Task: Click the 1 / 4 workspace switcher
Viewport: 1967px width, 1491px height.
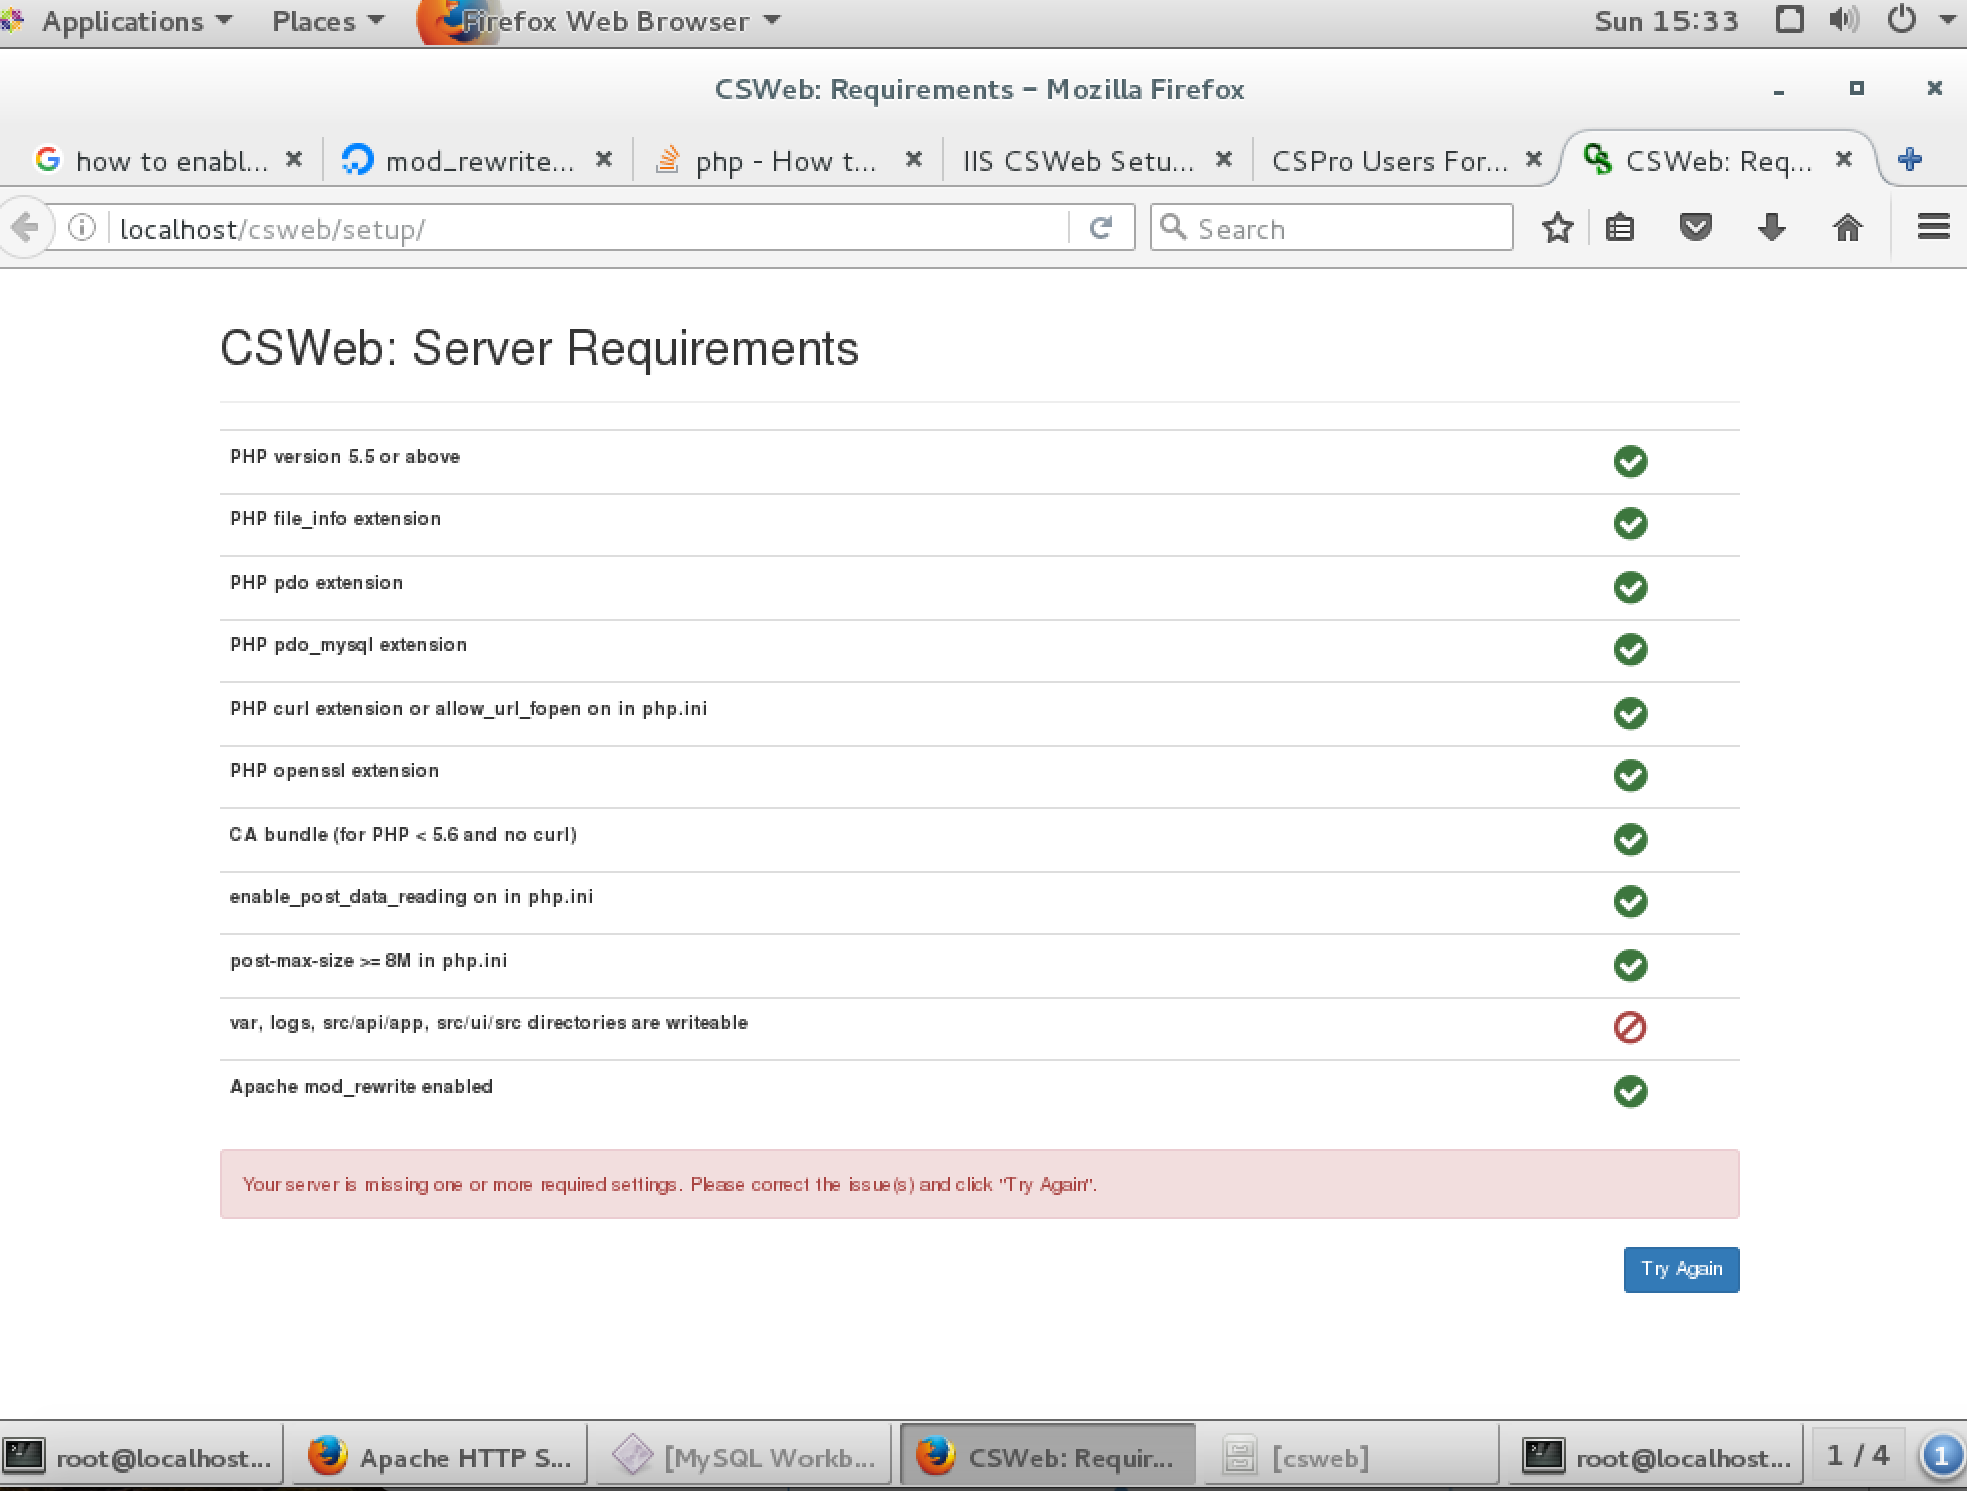Action: pos(1857,1456)
